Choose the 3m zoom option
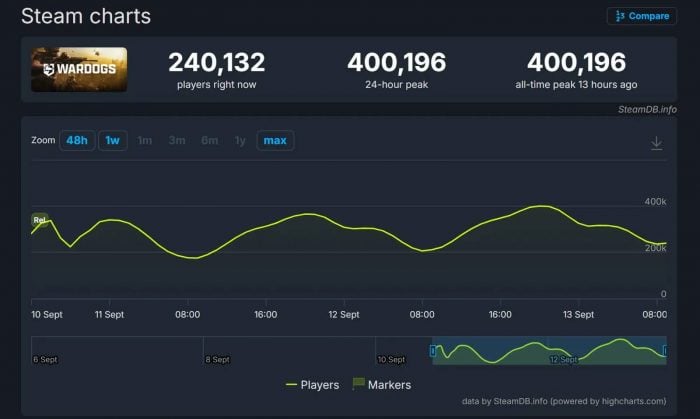 (x=177, y=141)
